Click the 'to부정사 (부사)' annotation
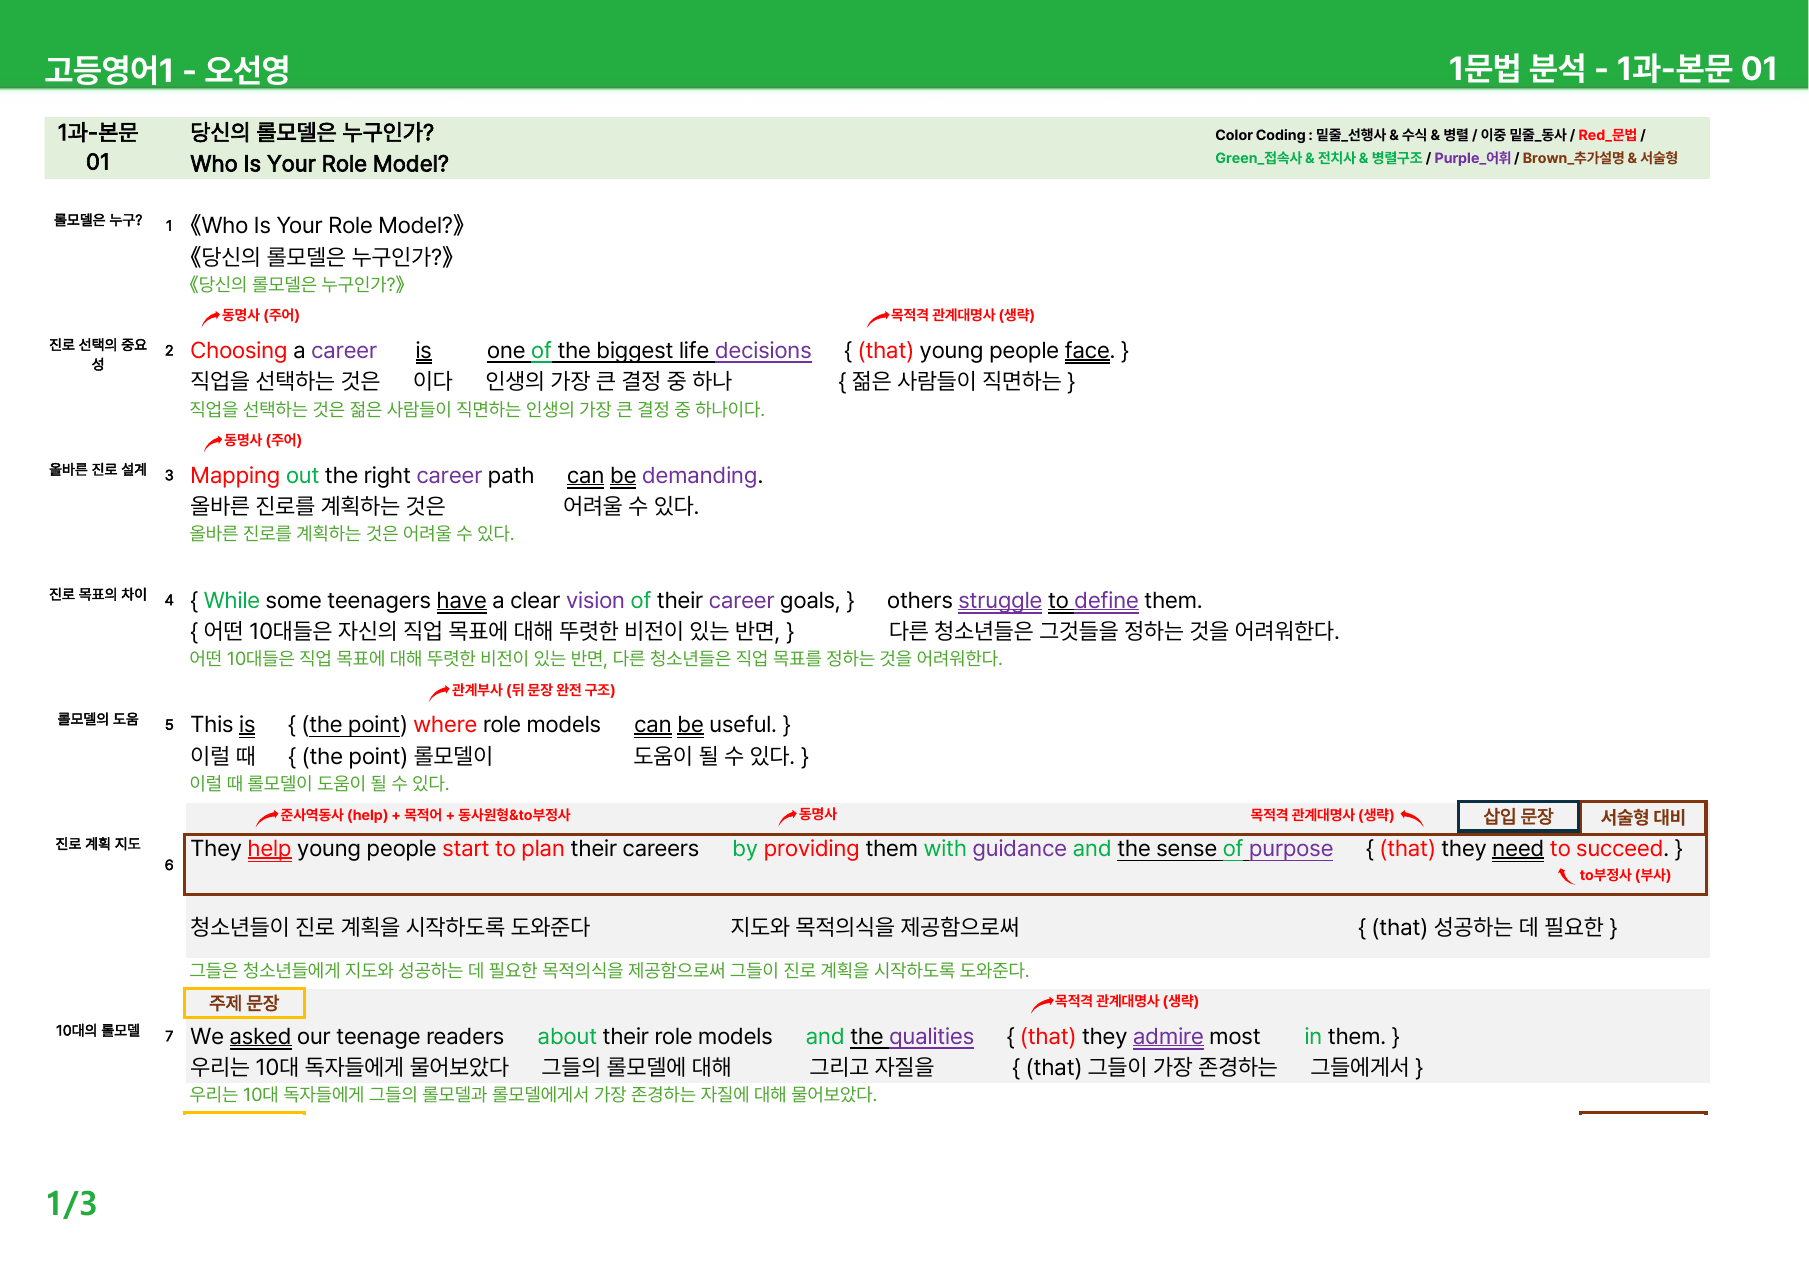Image resolution: width=1809 pixels, height=1279 pixels. [x=1625, y=875]
